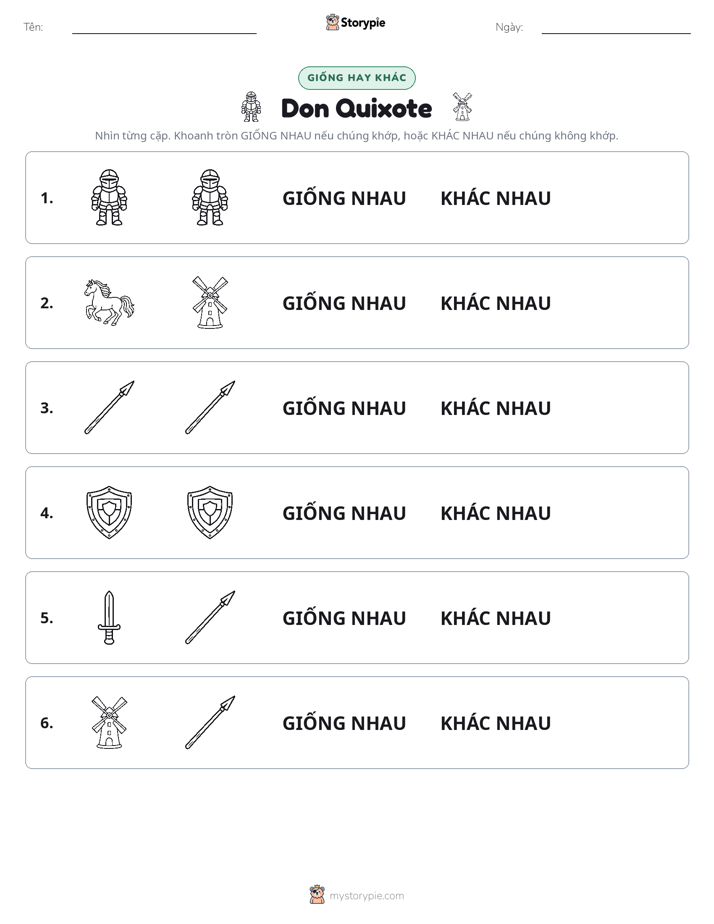Click the first knight icon in row 1
714x924 pixels.
[109, 197]
